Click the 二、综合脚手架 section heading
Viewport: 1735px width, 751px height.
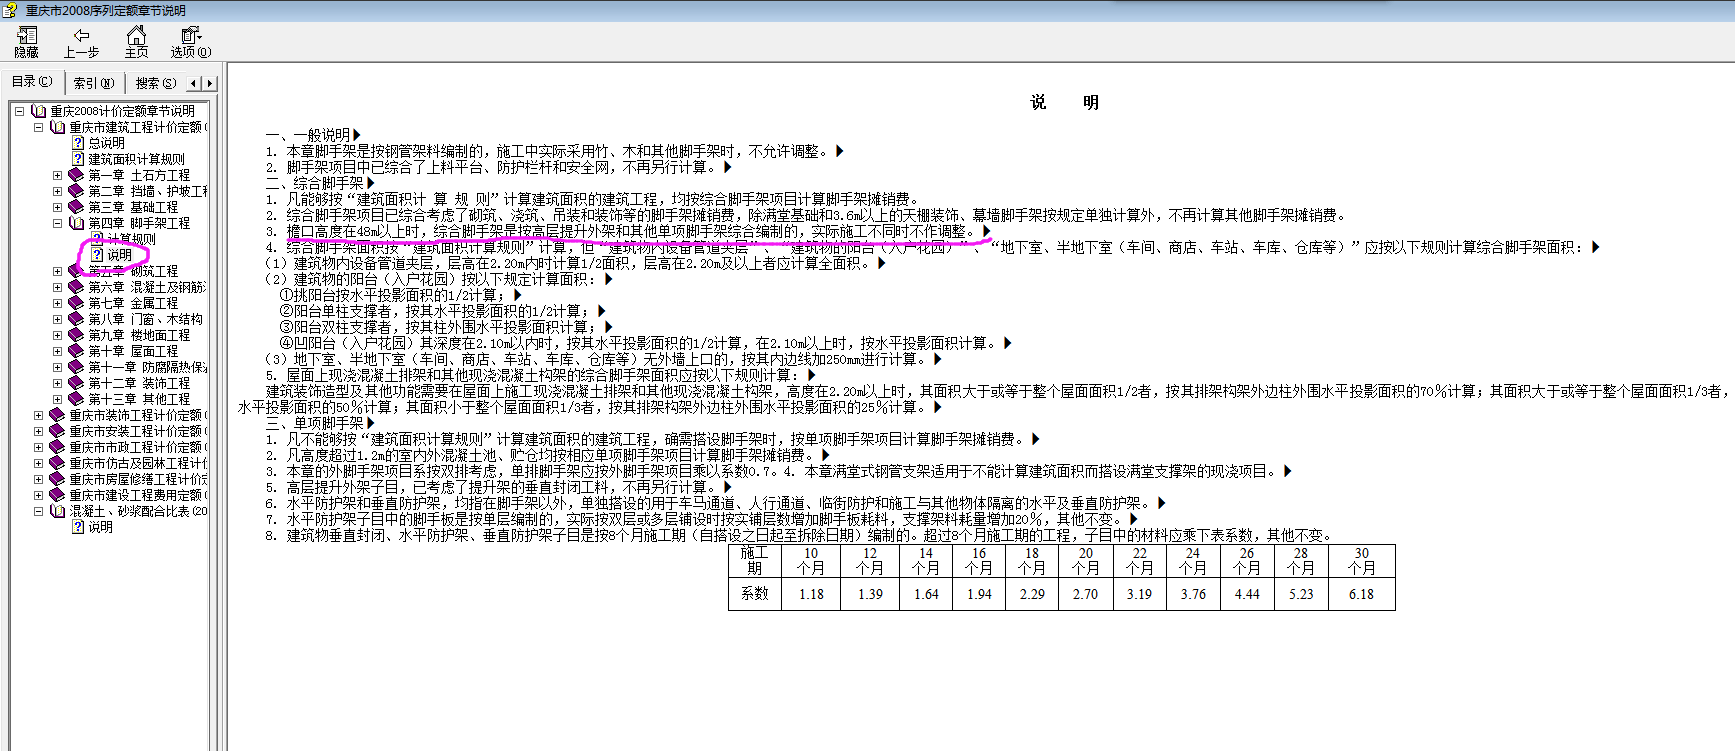tap(315, 183)
